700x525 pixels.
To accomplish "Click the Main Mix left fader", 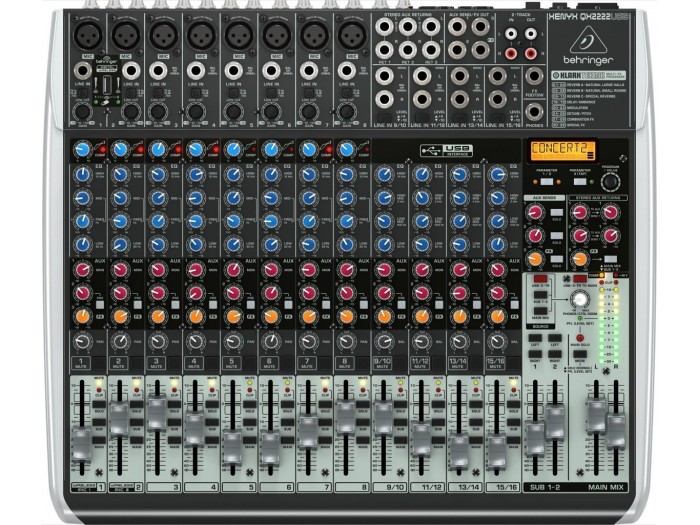I will [596, 417].
